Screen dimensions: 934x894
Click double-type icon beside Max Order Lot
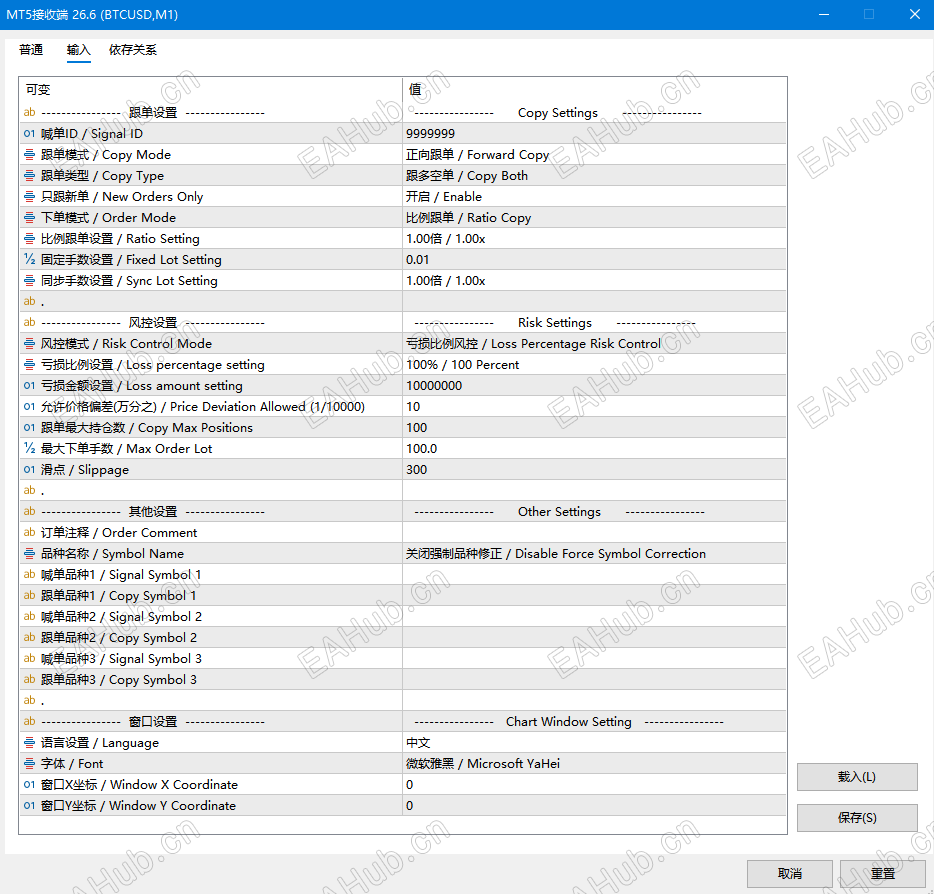[x=29, y=448]
